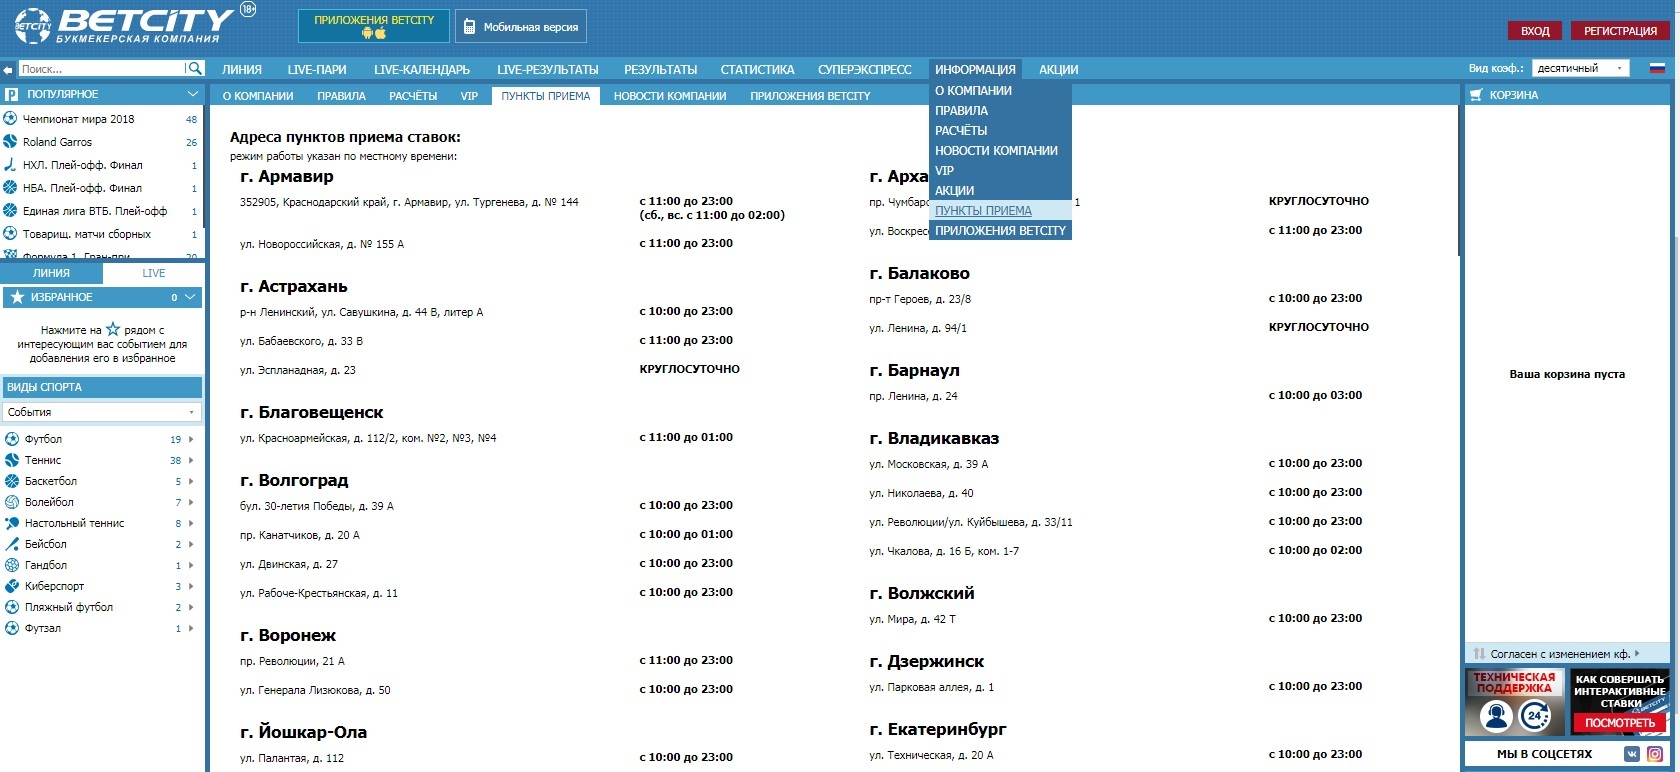Click the Поиск search input field

coord(101,69)
